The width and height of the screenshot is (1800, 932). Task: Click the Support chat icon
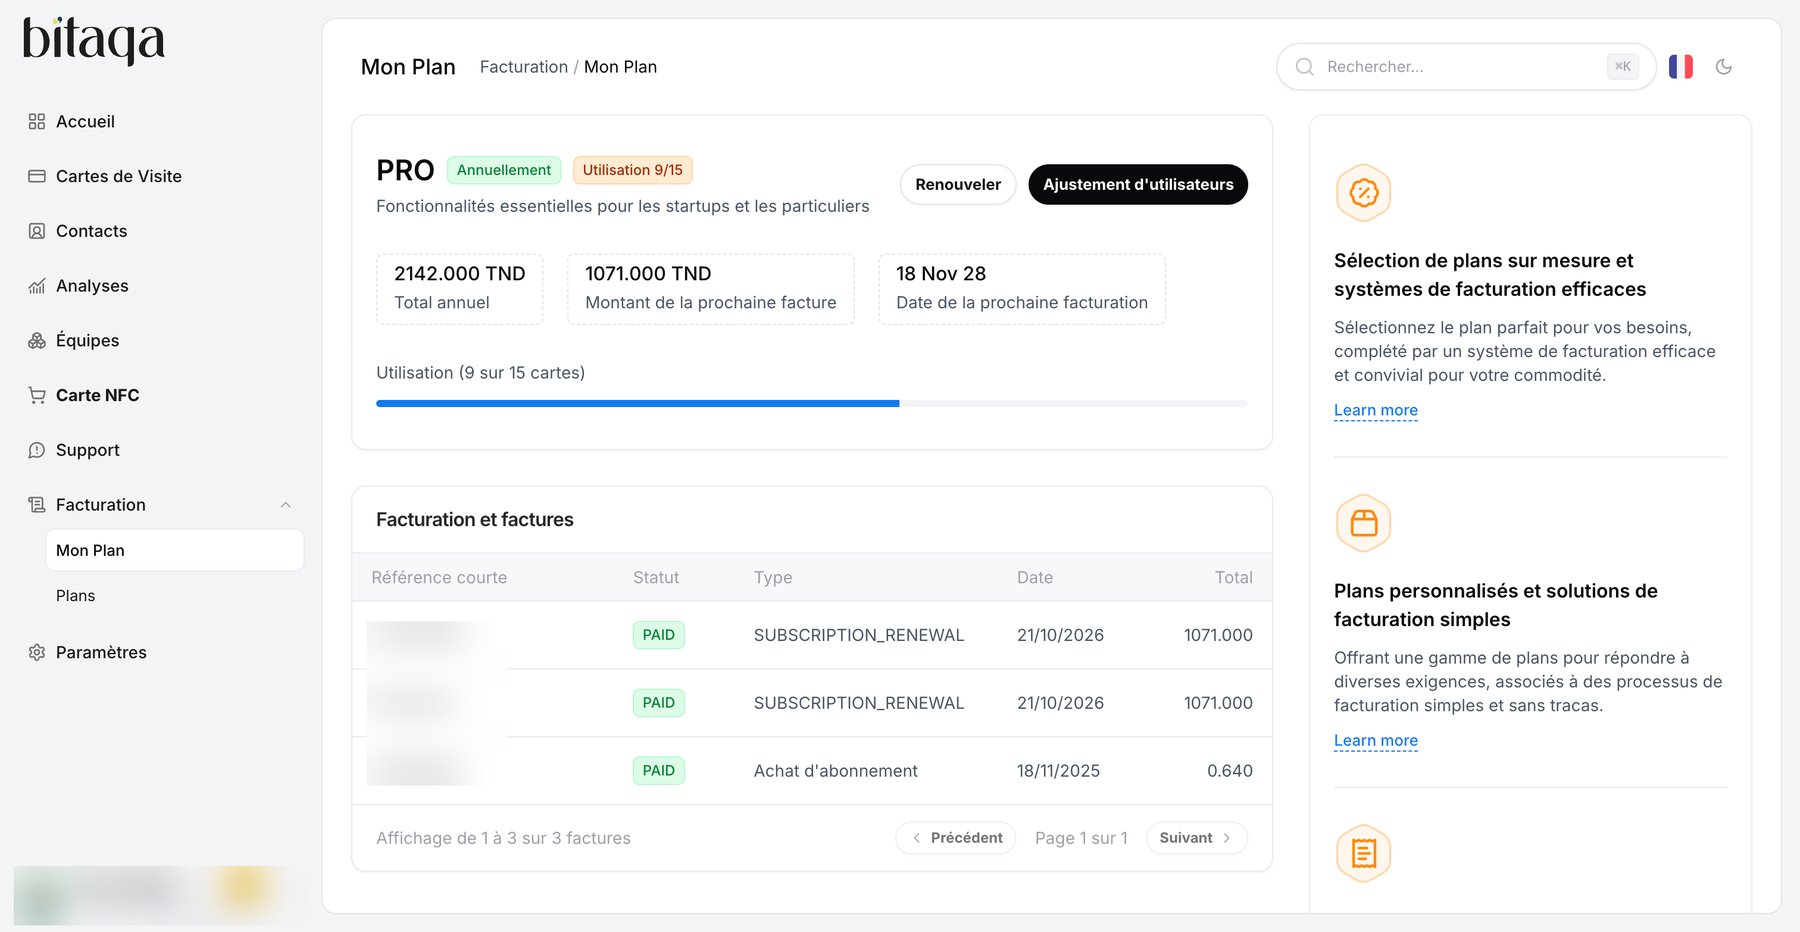click(37, 450)
